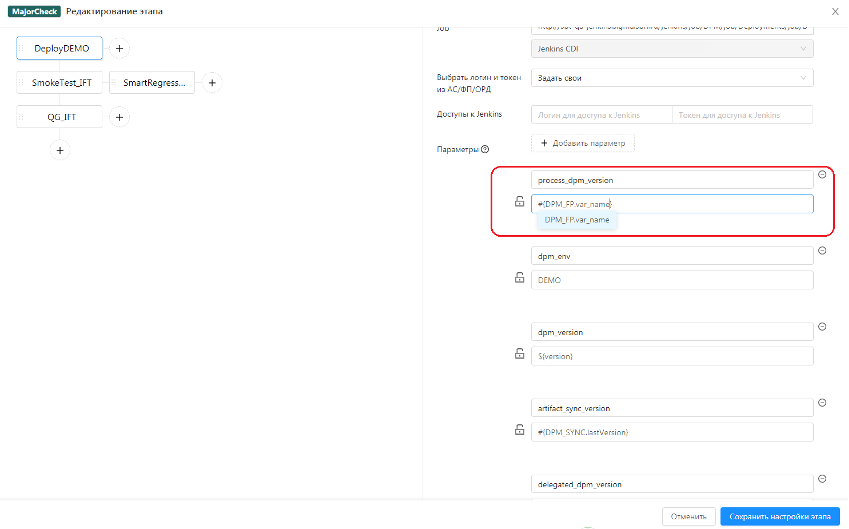Click plus after SmartRegress stage

(212, 83)
